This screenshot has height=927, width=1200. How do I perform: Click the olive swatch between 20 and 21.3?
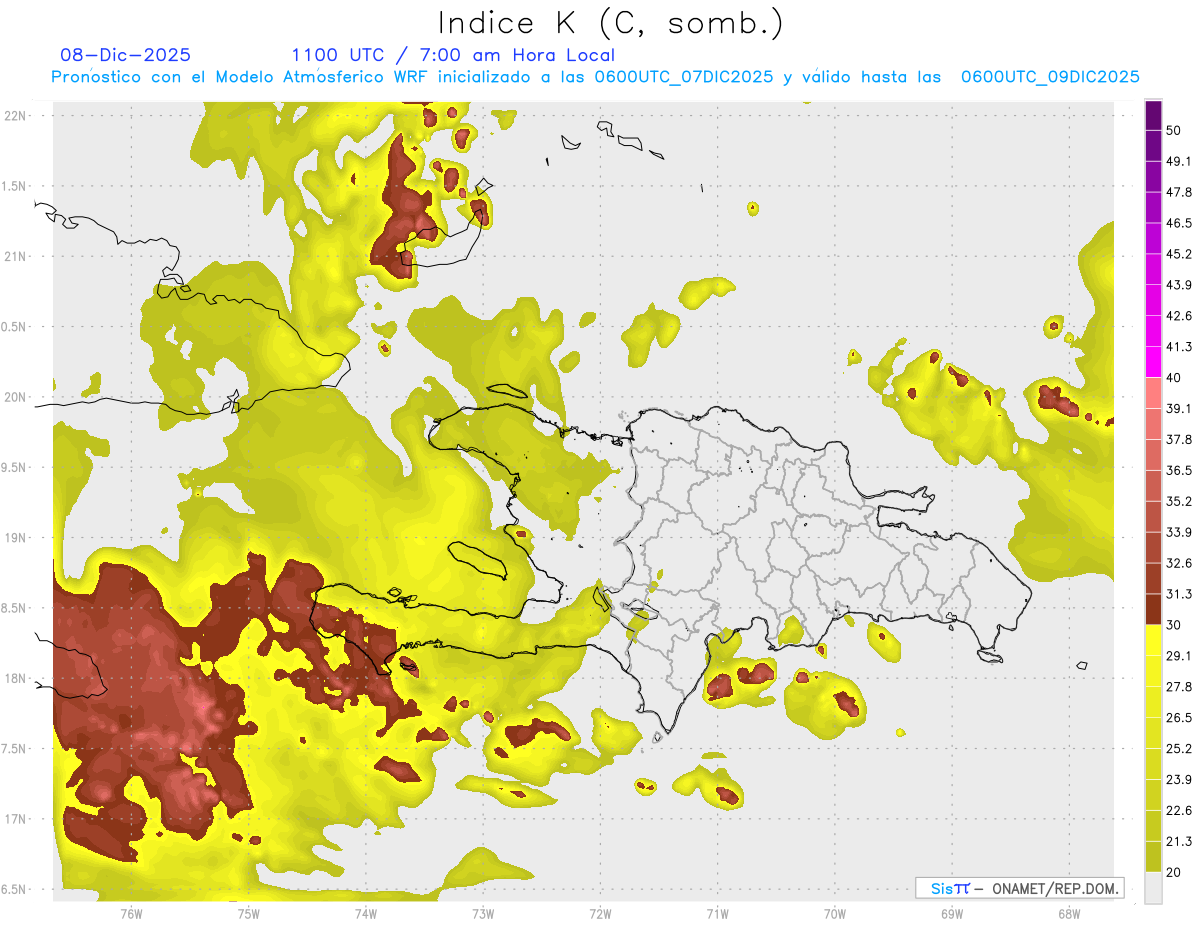click(x=1153, y=856)
